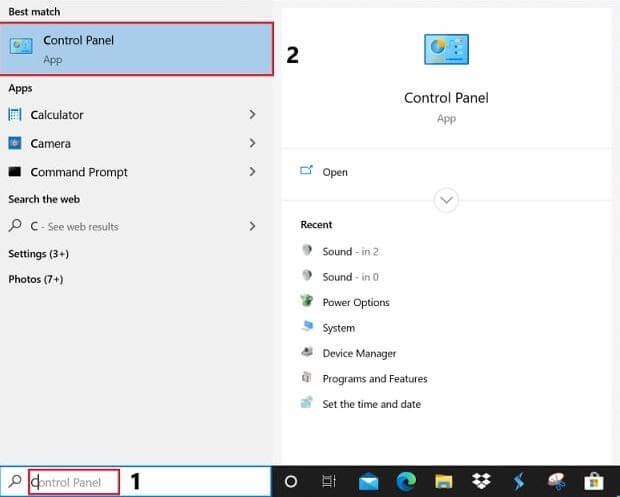Click the Settings (3+) results category

tap(38, 254)
